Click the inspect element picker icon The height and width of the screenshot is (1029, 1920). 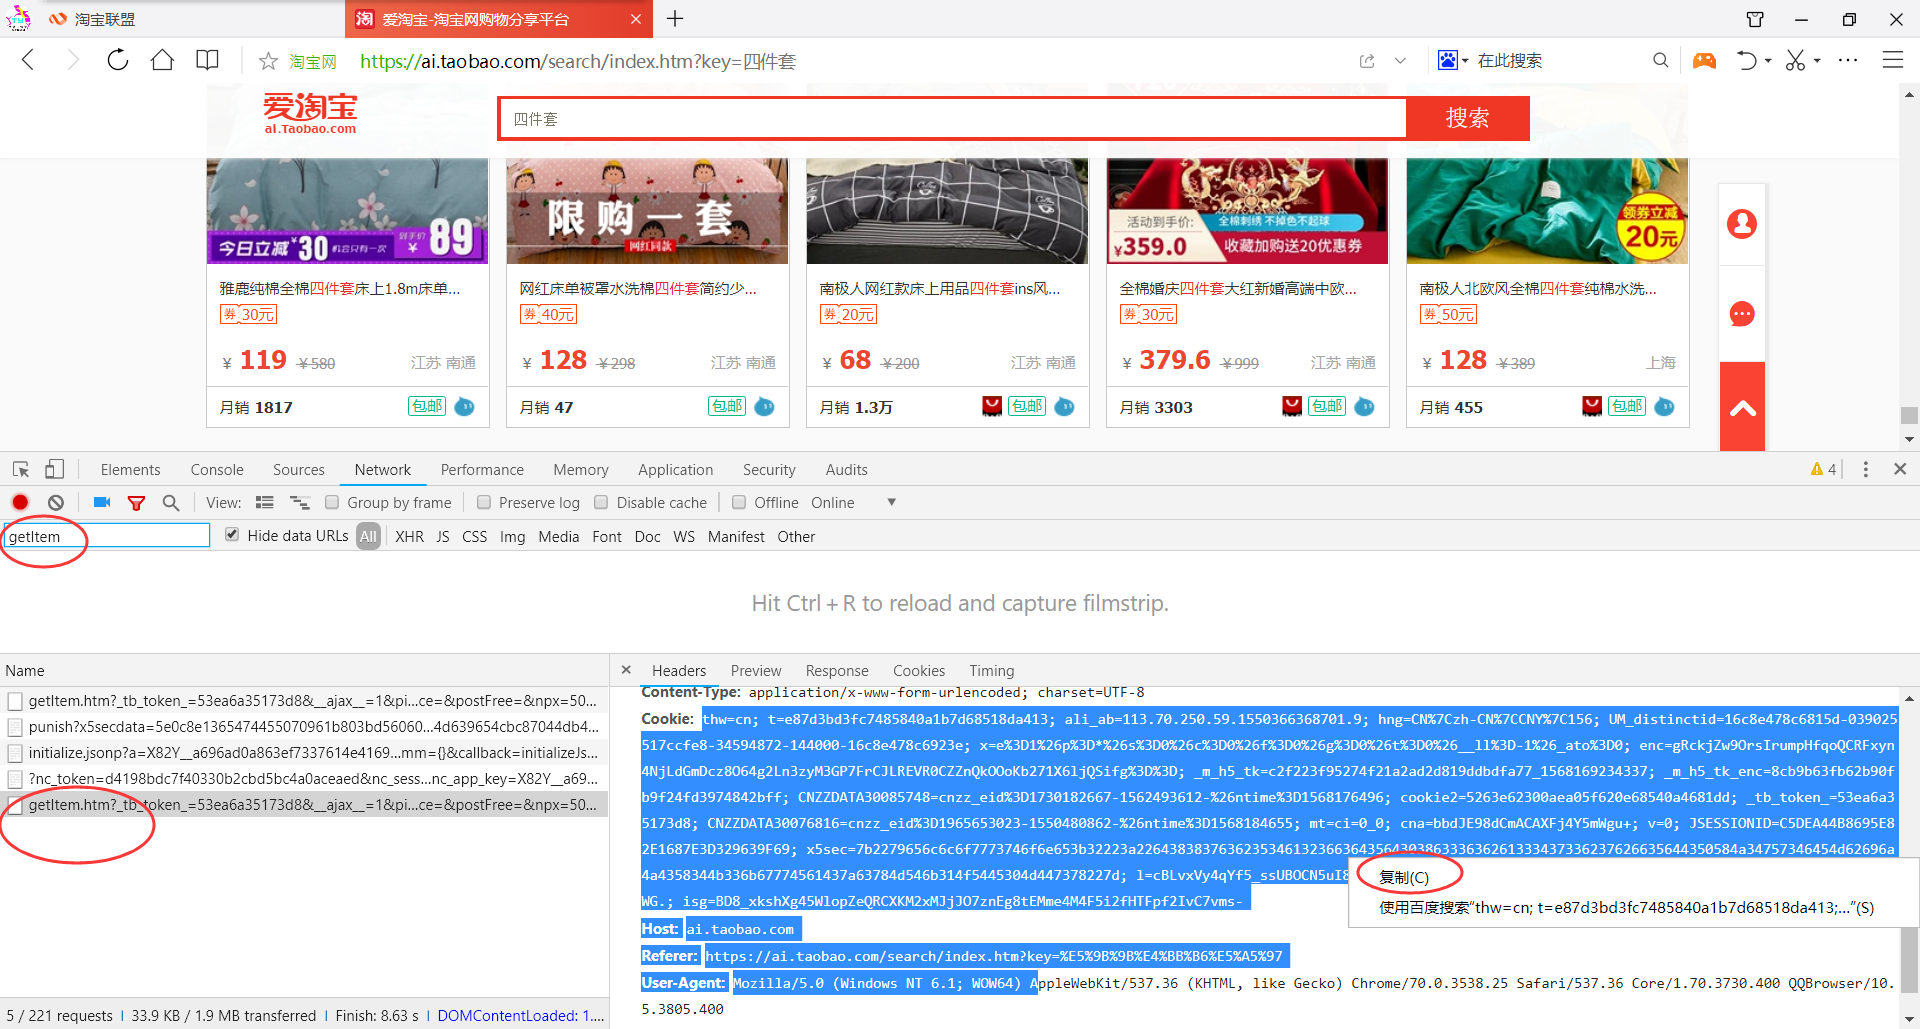(x=21, y=469)
